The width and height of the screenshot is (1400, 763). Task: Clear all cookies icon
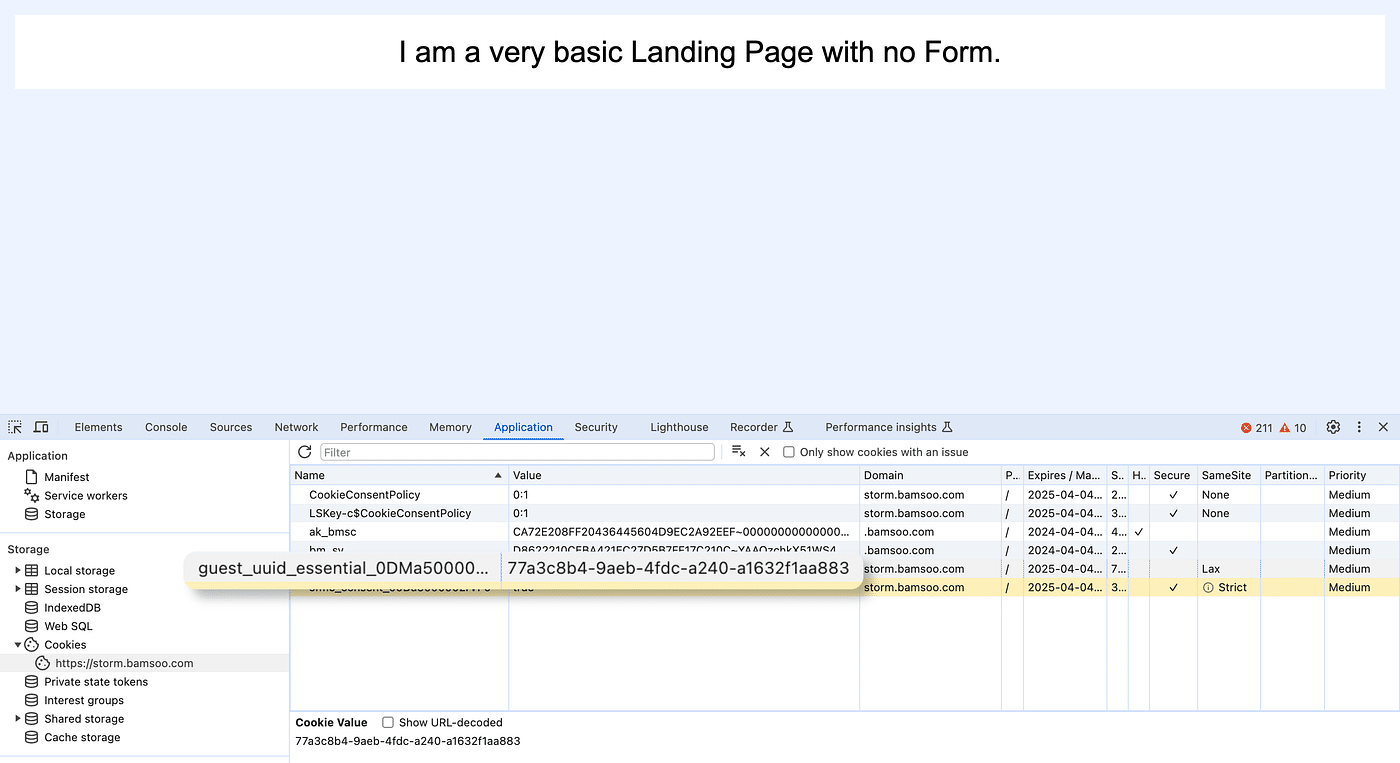click(738, 452)
